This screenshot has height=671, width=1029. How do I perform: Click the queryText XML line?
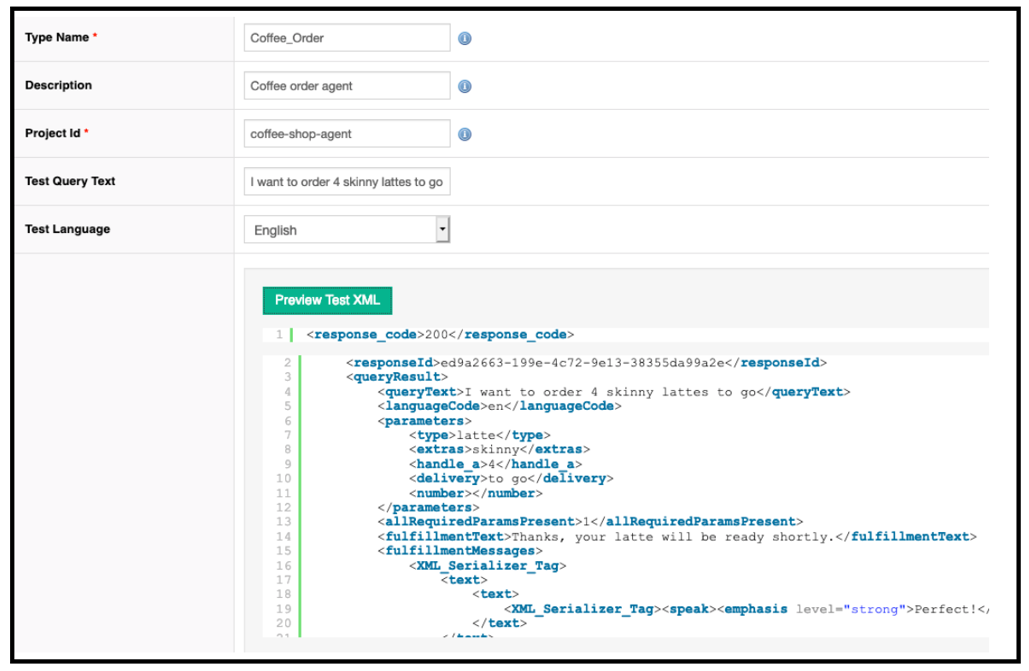click(x=614, y=392)
